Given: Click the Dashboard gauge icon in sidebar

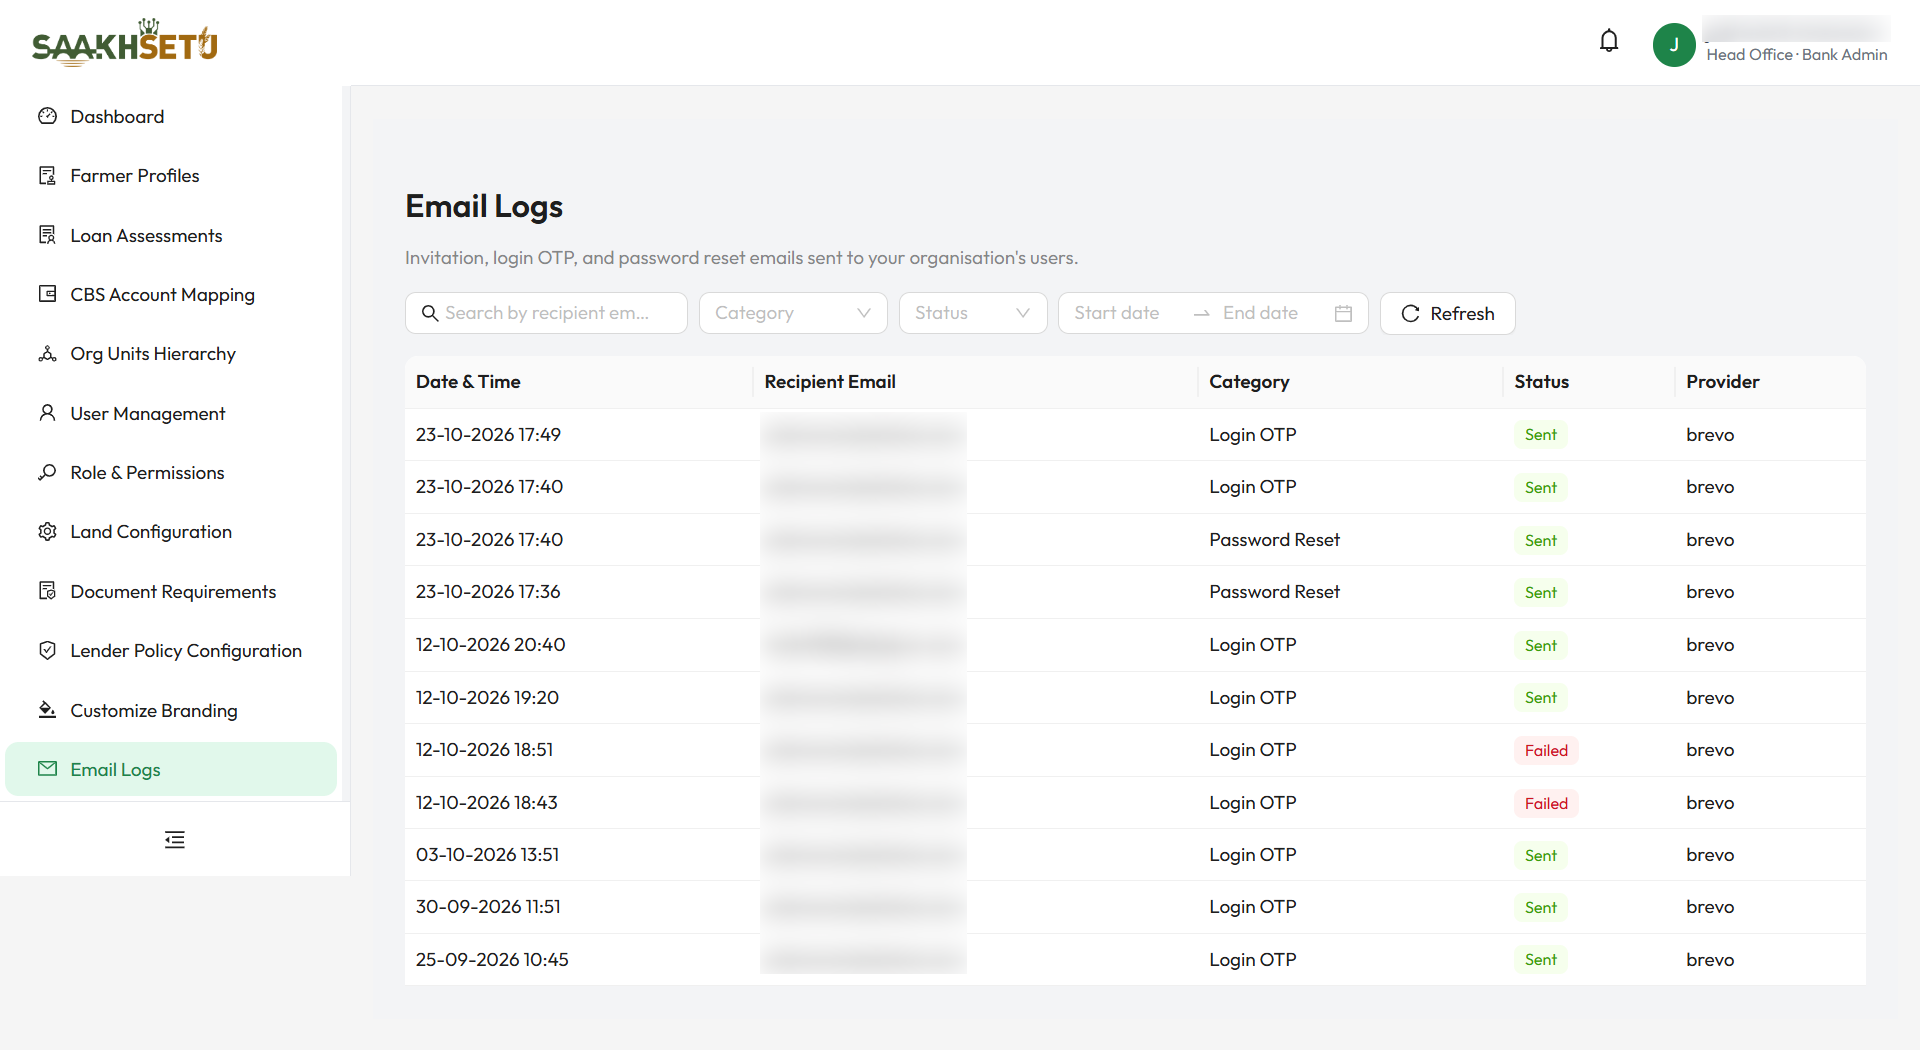Looking at the screenshot, I should (x=47, y=116).
